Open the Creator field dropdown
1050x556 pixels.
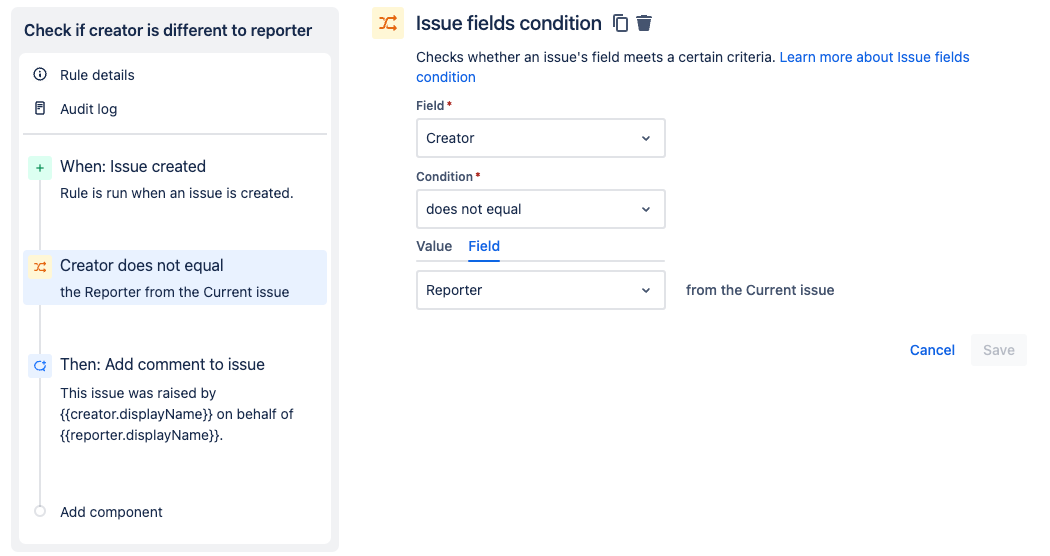[x=540, y=138]
